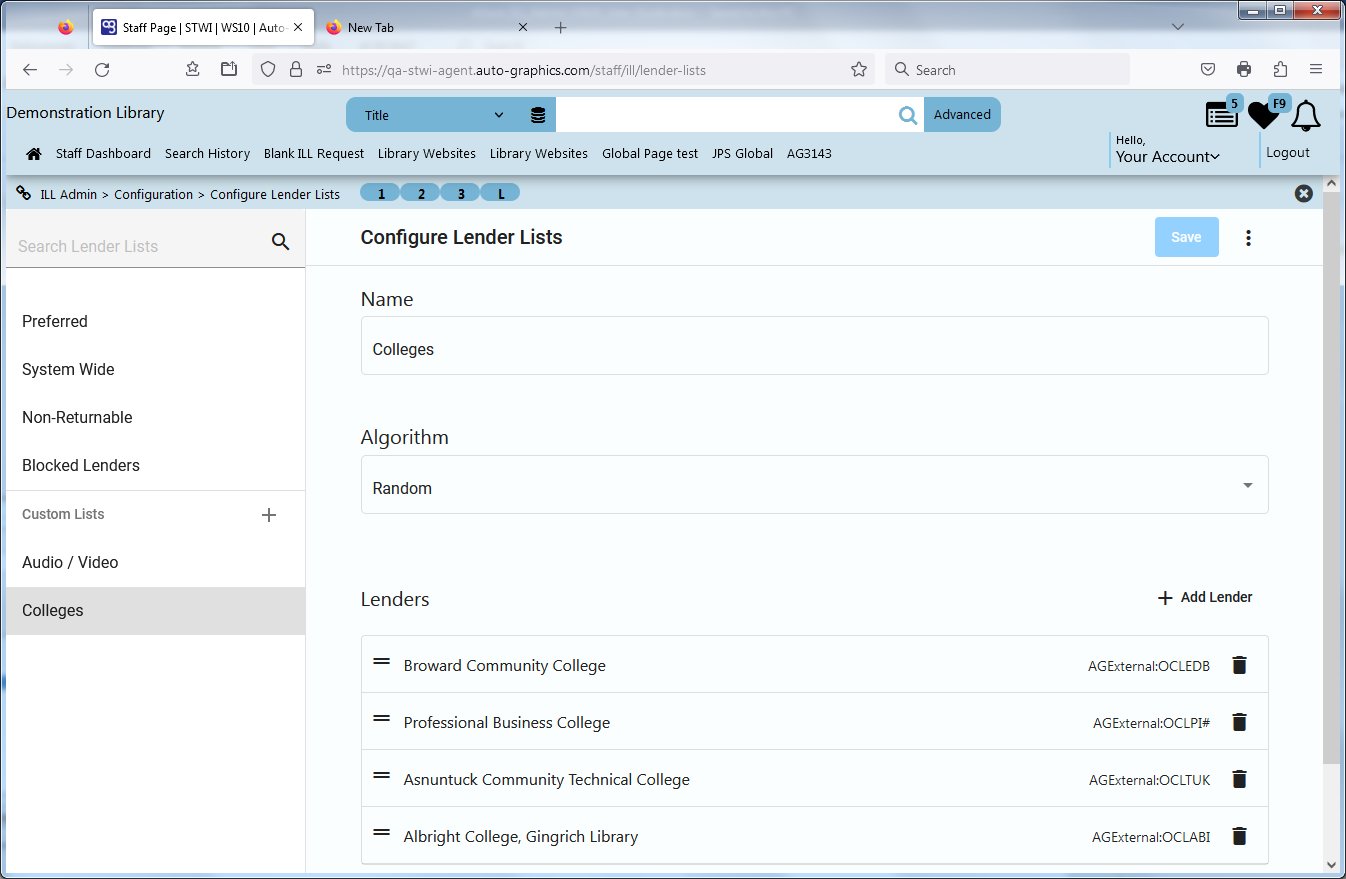The width and height of the screenshot is (1346, 879).
Task: Close the breadcrumb bar with the X icon
Action: pos(1304,194)
